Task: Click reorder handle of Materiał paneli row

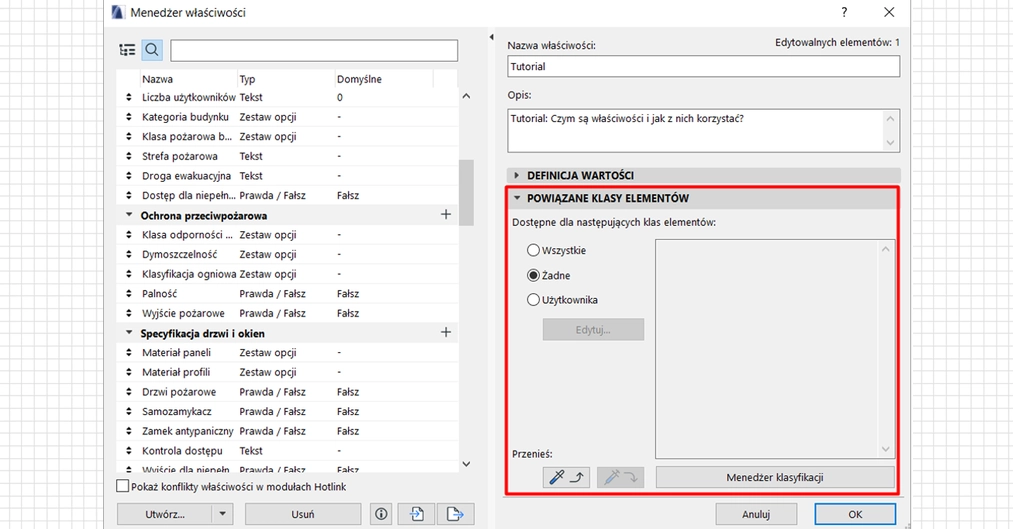Action: (128, 353)
